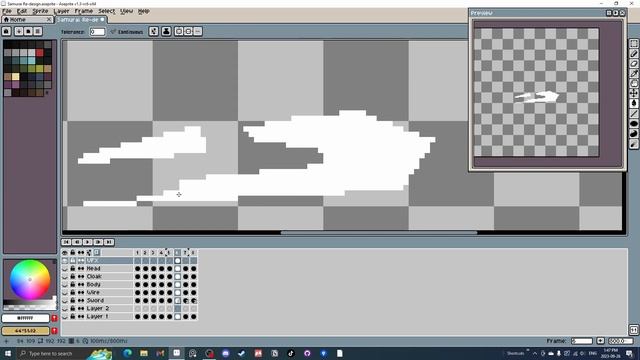Viewport: 640px width, 360px height.
Task: Click the Preview window play button
Action: click(616, 13)
